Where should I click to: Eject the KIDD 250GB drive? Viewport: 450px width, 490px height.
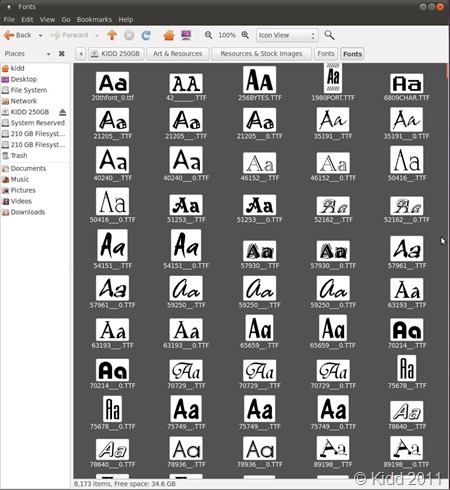pyautogui.click(x=62, y=112)
